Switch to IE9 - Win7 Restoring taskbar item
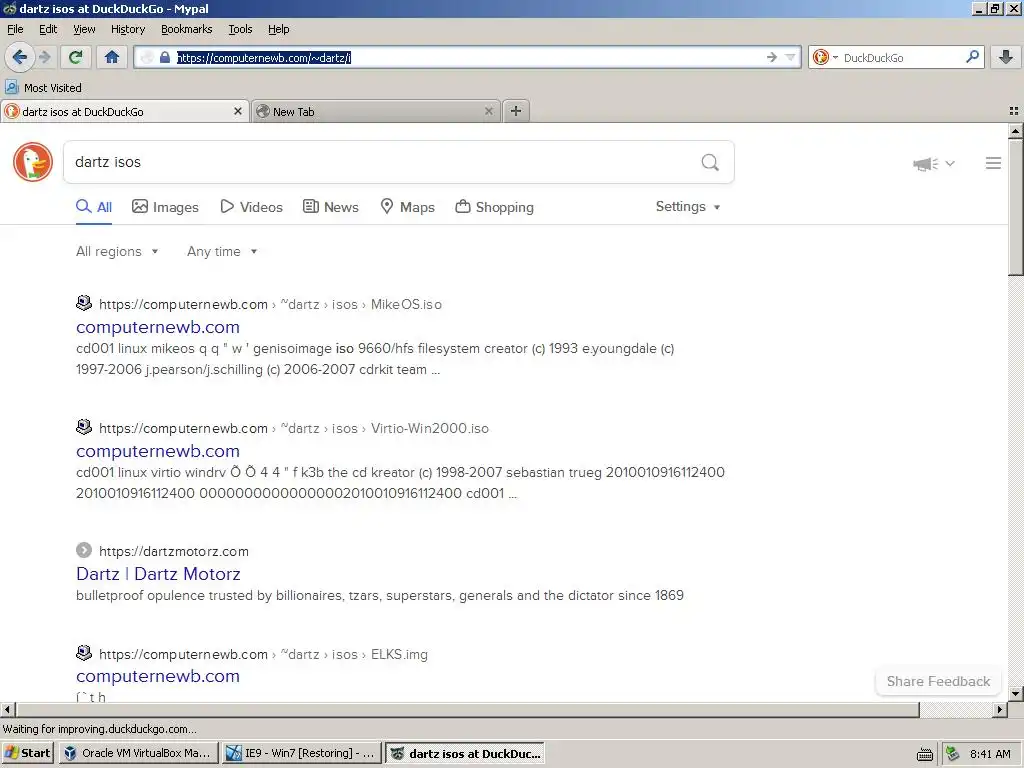 pos(301,753)
